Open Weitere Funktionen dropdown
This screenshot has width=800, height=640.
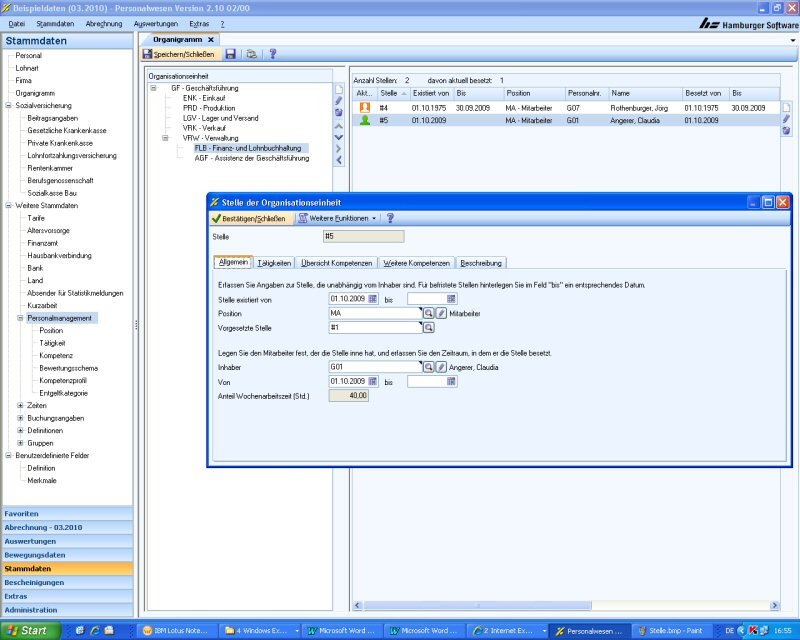click(338, 218)
